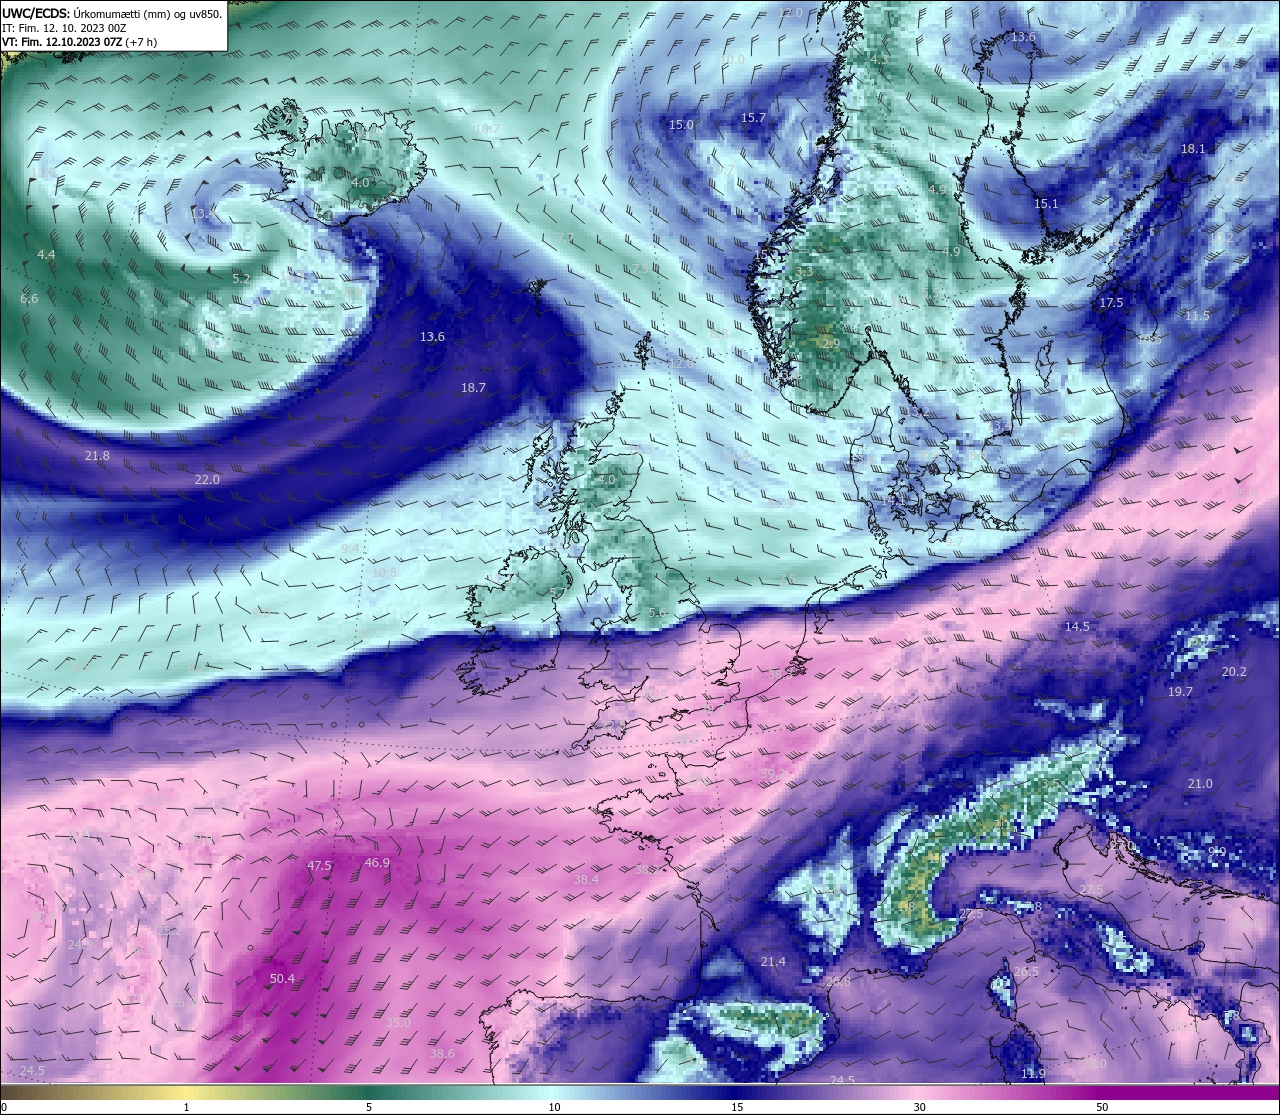Click the 2.9 value over Norway
This screenshot has height=1115, width=1280.
[830, 343]
